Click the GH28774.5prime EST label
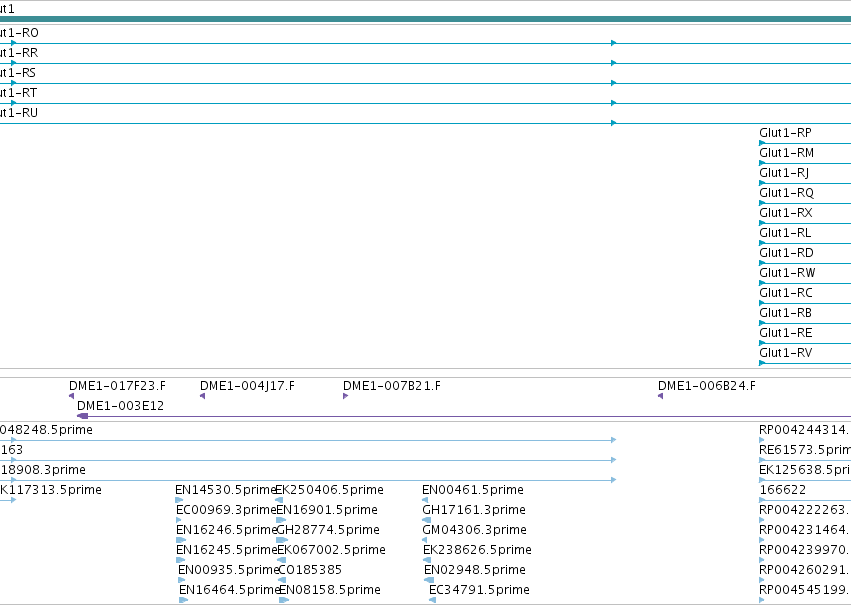Viewport: 851px width, 605px height. pyautogui.click(x=328, y=530)
